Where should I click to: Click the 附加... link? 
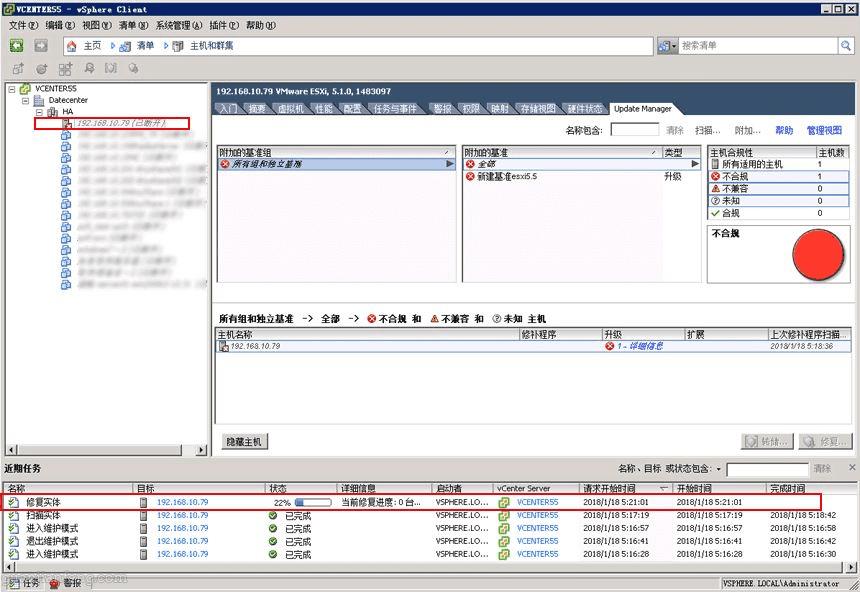pos(747,131)
